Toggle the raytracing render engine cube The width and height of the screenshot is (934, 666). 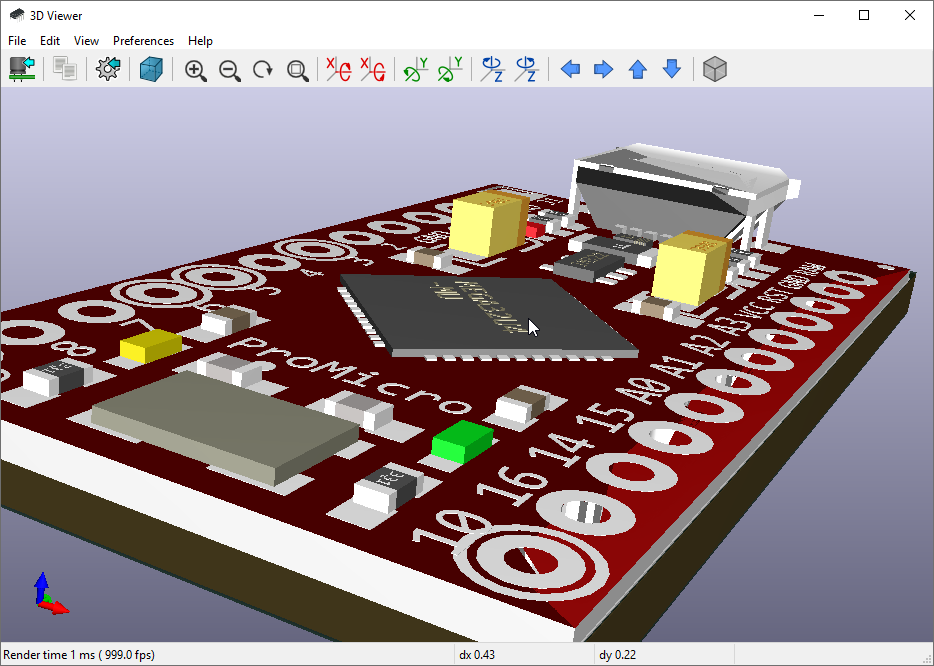pos(151,69)
